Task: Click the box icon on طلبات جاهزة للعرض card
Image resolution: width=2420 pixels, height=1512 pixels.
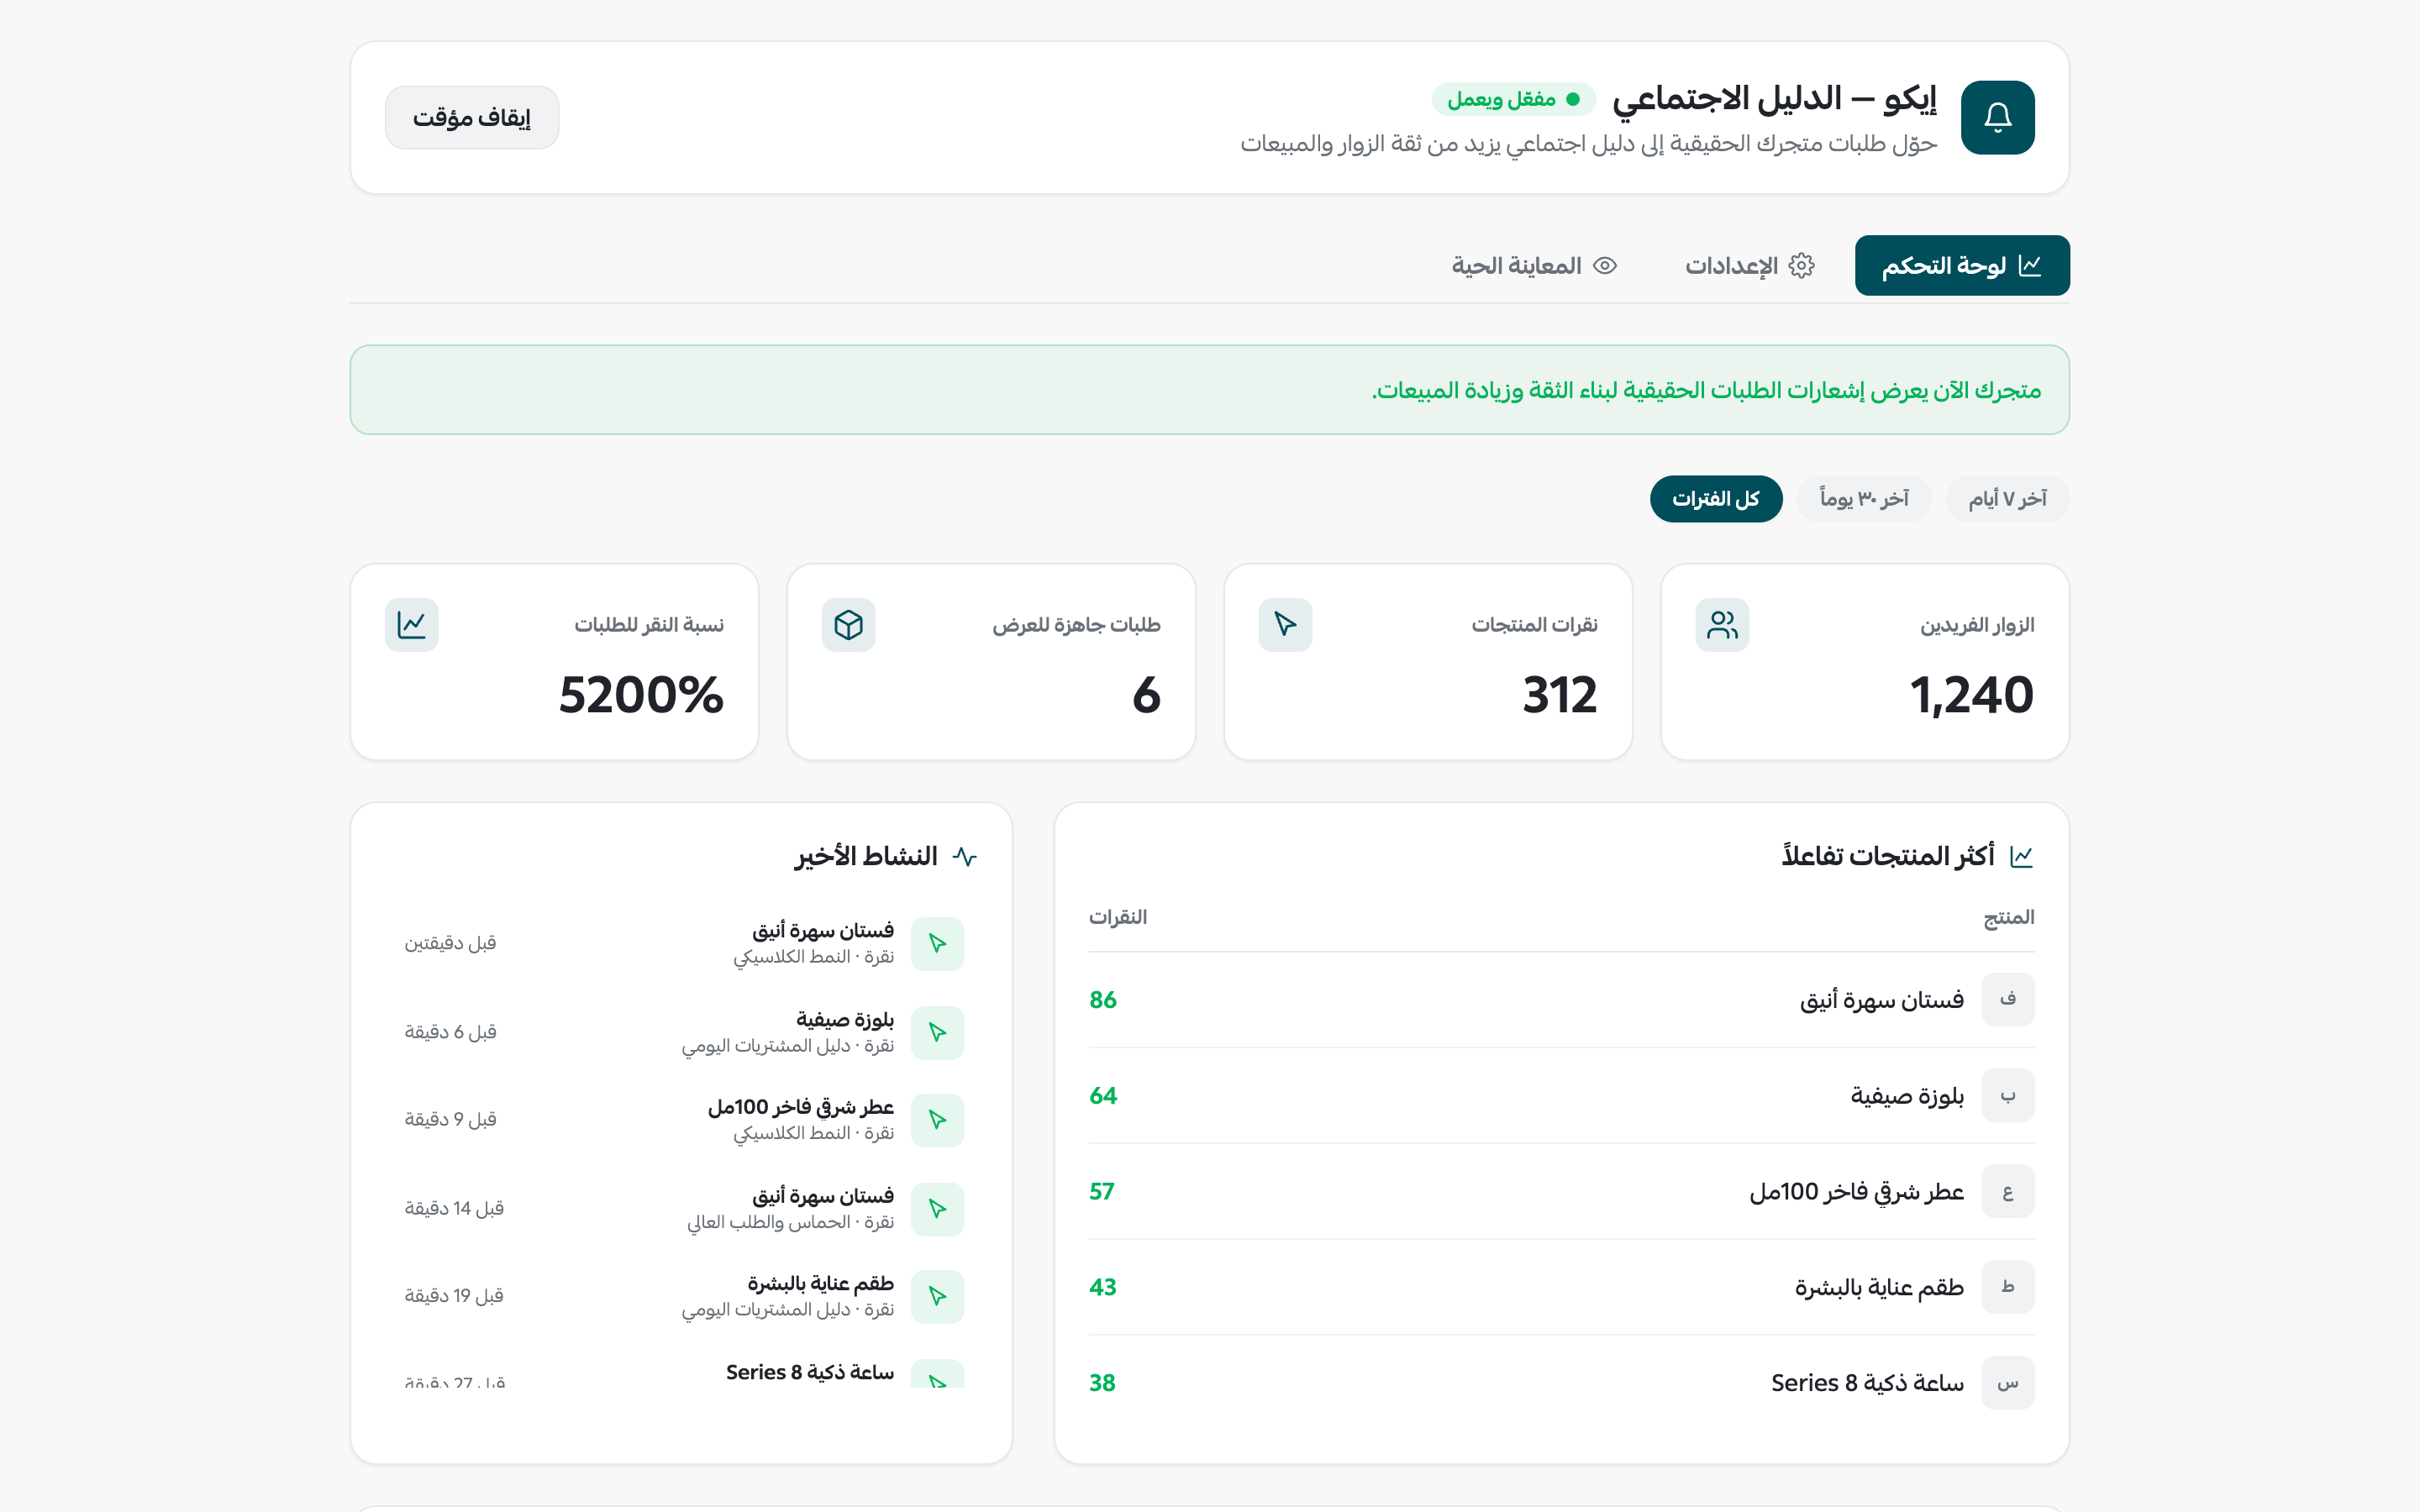Action: coord(848,625)
